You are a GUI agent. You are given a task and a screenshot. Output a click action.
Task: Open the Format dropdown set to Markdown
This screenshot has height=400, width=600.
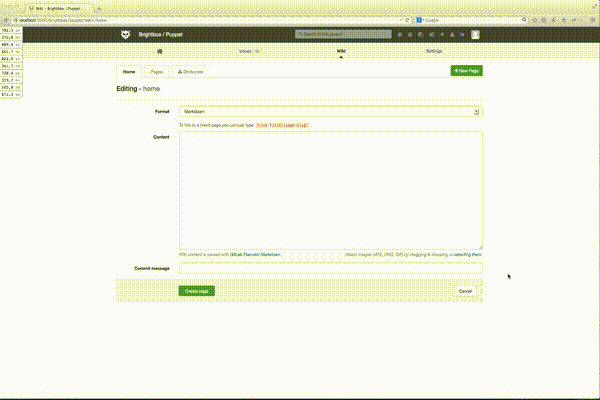[x=330, y=113]
